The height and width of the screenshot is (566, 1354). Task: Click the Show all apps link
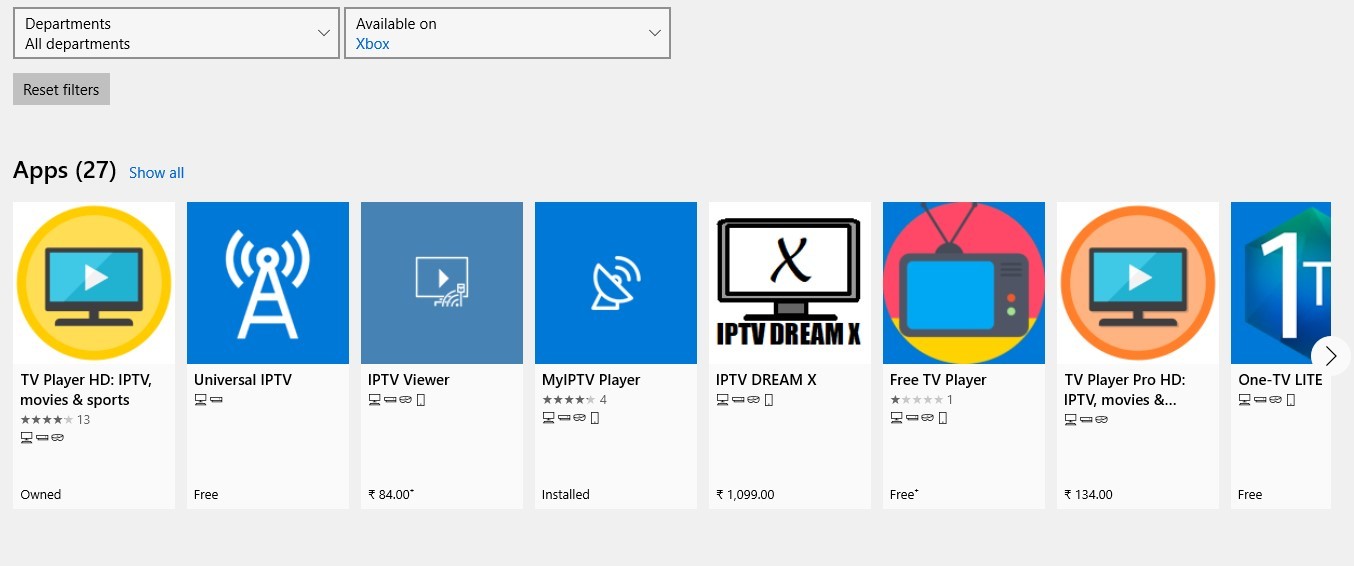pos(156,173)
